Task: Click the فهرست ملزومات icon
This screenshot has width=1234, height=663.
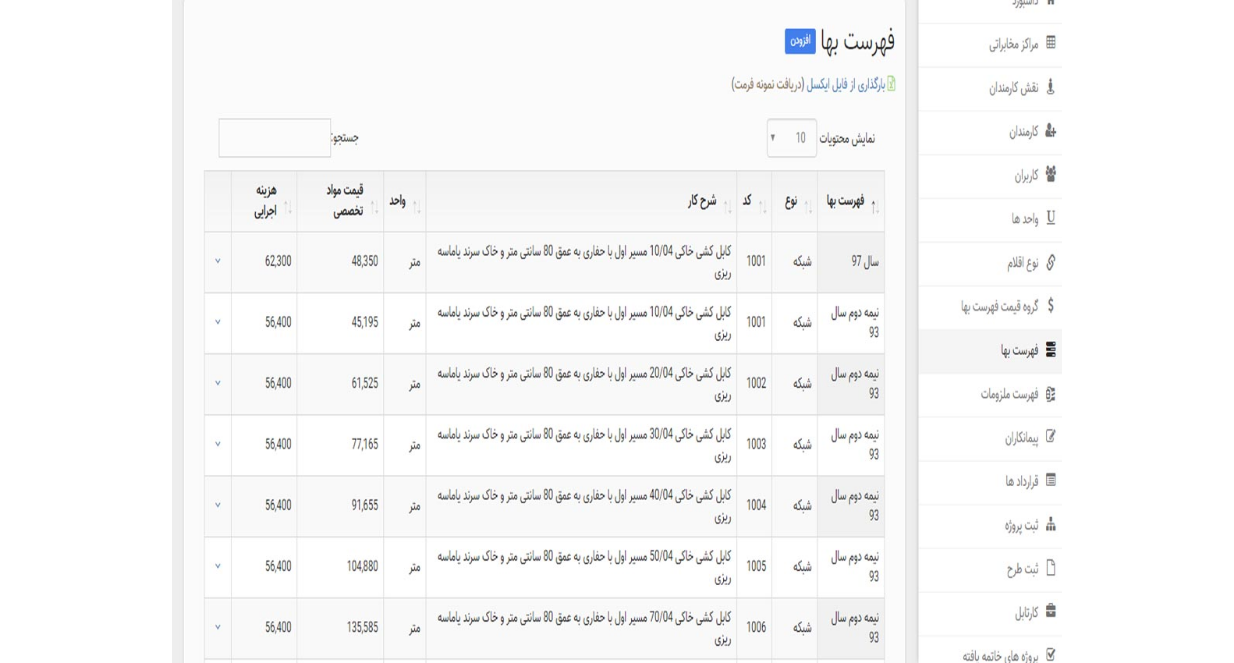Action: coord(1050,394)
